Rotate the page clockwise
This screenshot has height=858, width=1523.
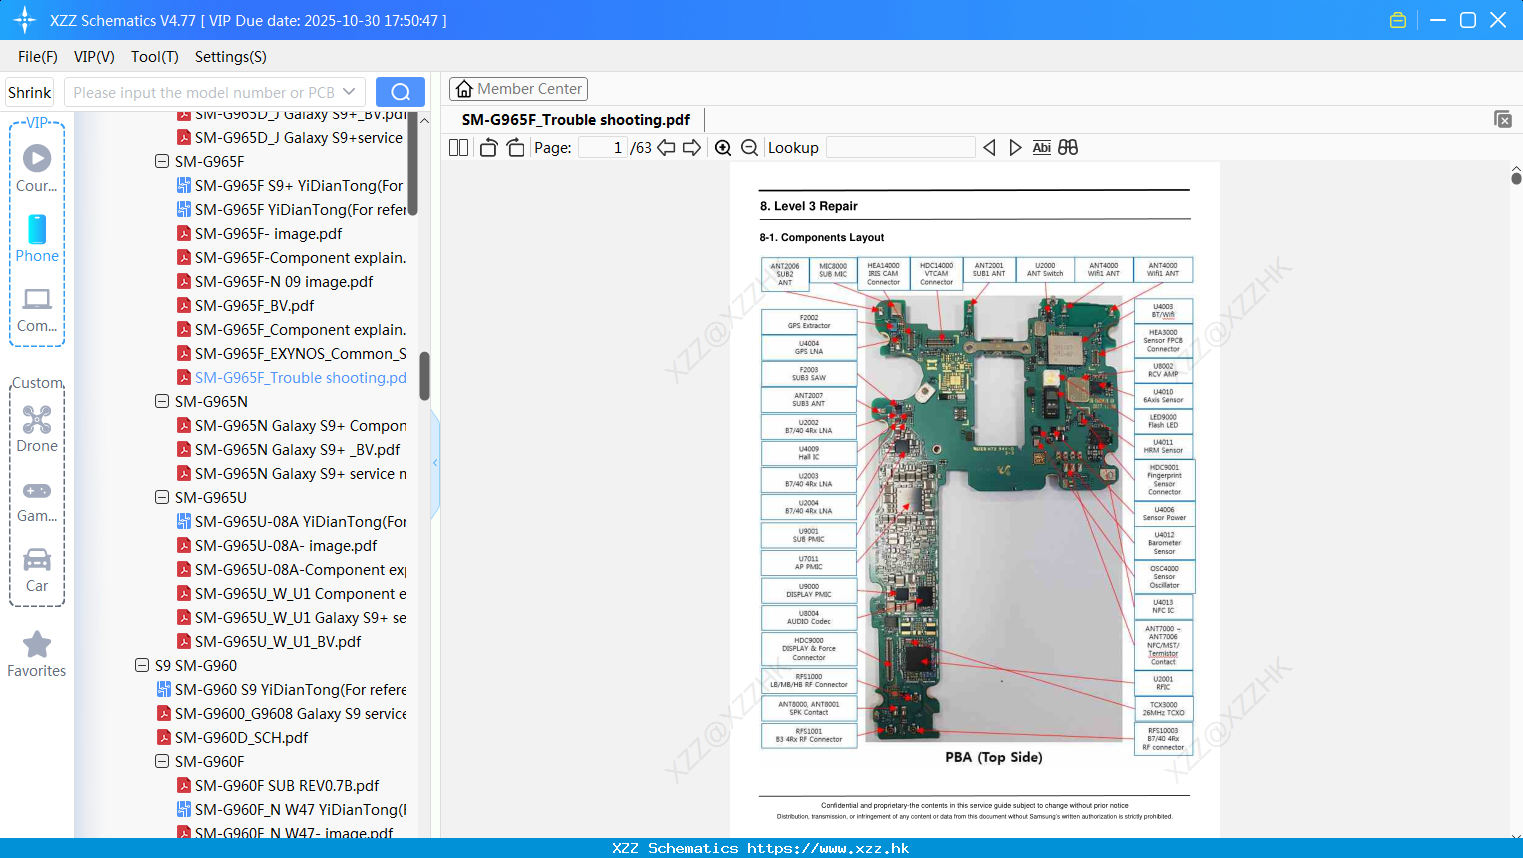coord(515,148)
